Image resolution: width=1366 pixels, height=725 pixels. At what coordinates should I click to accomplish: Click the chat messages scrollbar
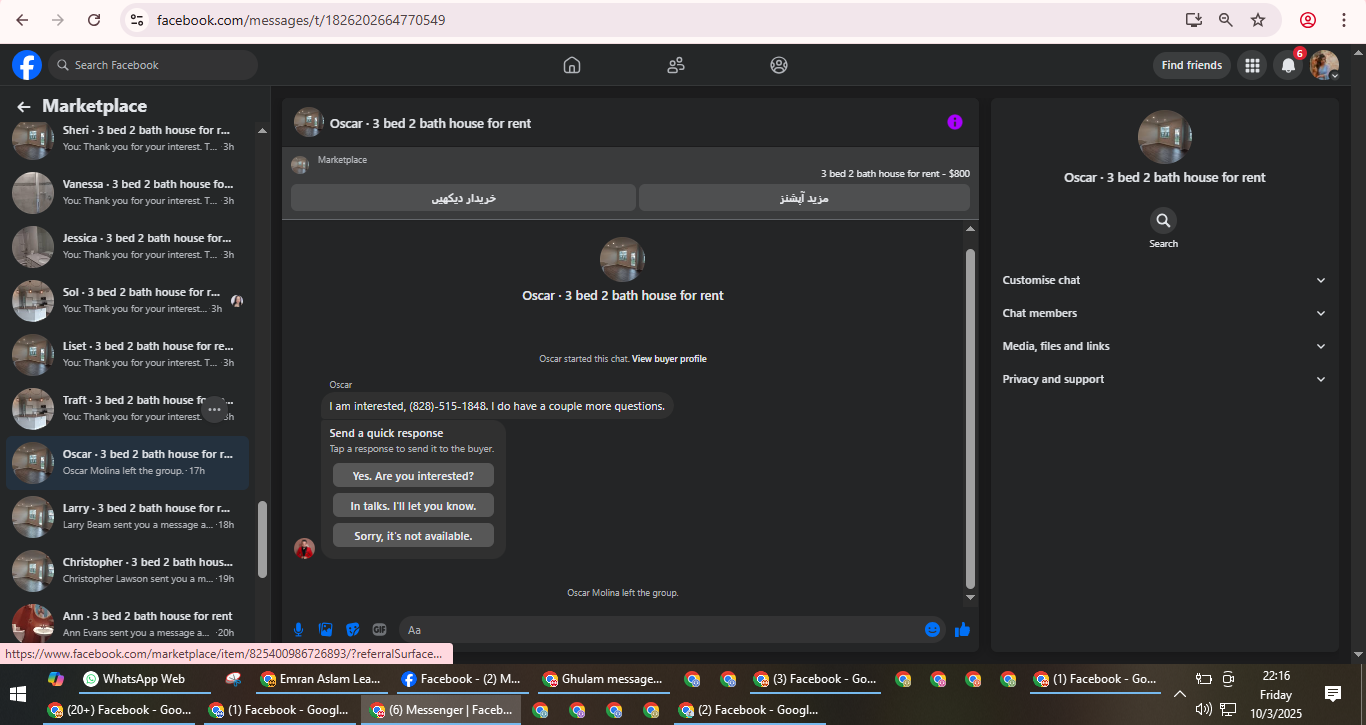click(970, 418)
